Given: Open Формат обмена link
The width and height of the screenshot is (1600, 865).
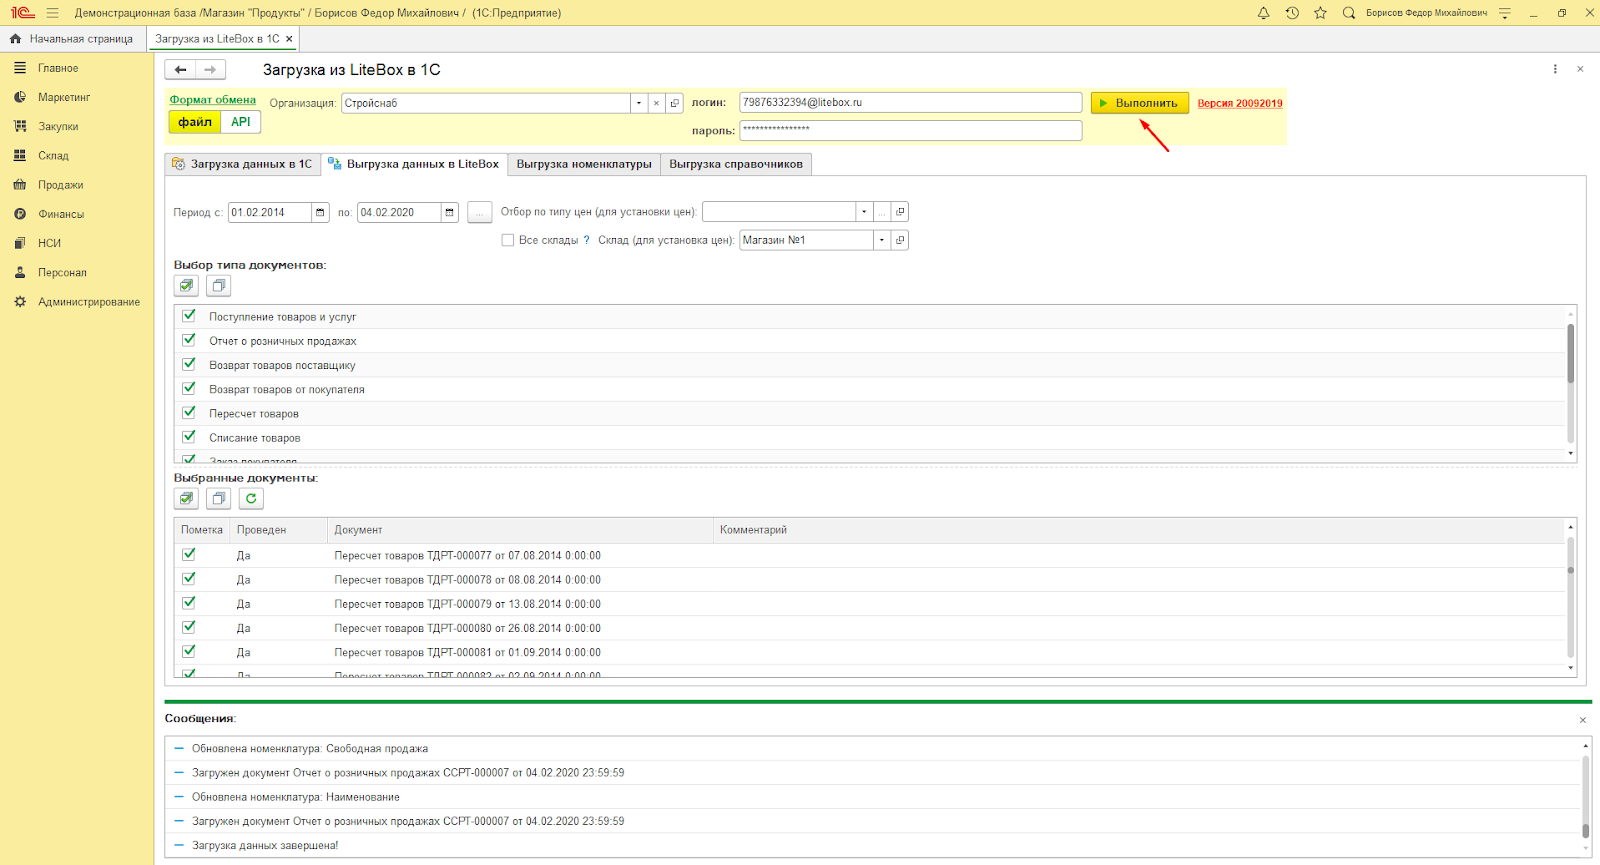Looking at the screenshot, I should click(x=213, y=100).
